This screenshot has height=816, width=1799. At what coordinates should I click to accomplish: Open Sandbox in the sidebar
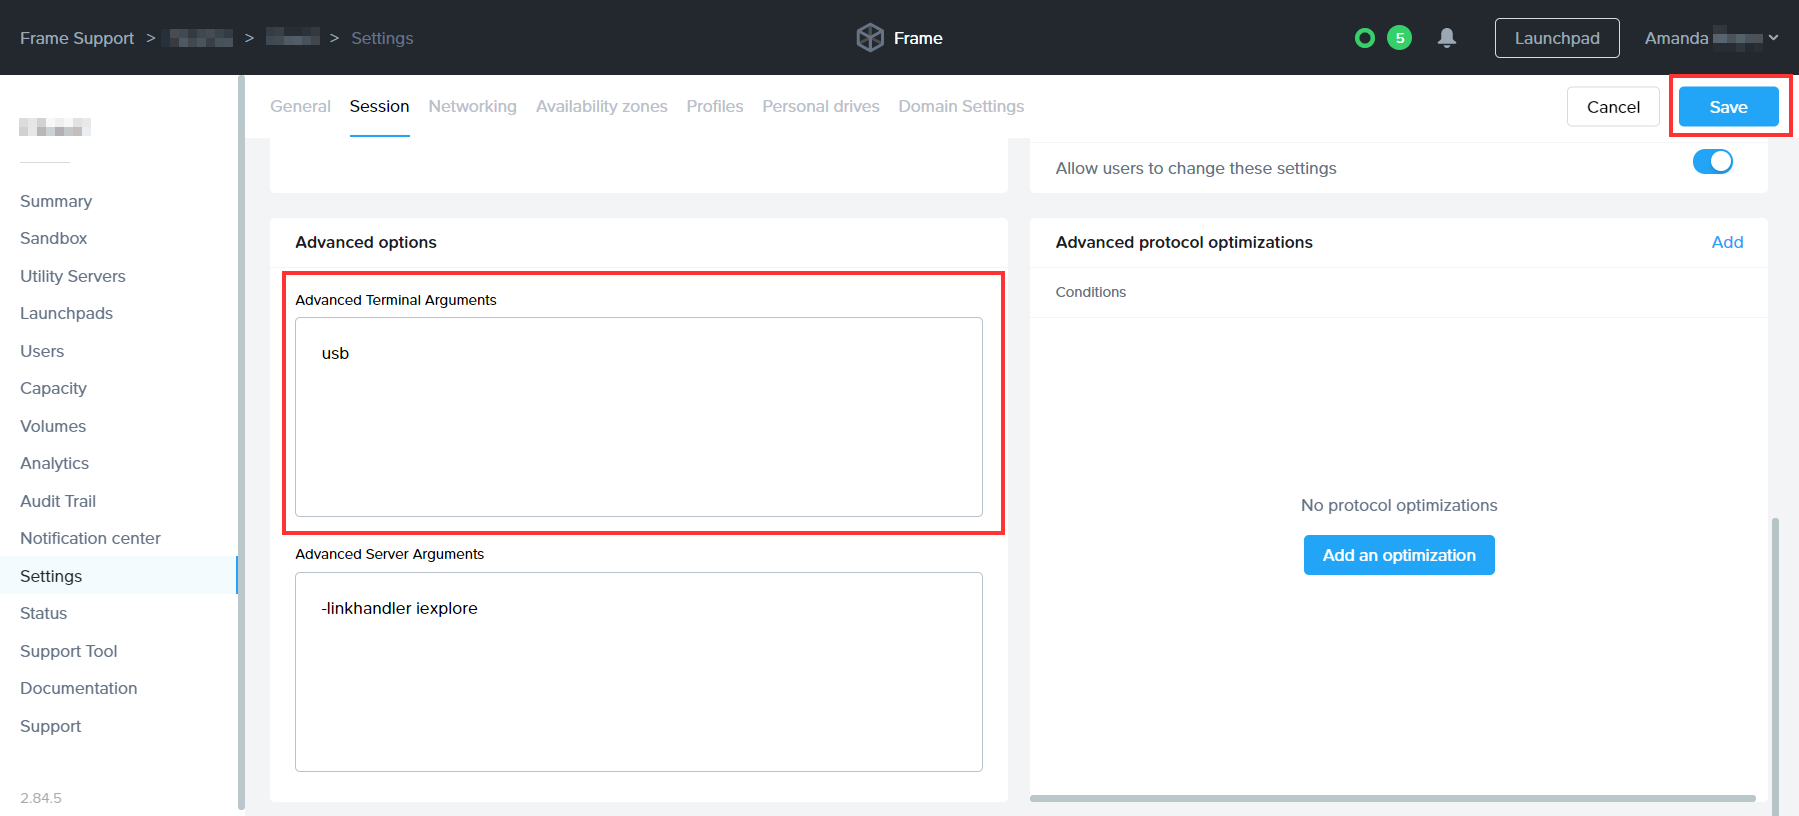point(54,238)
